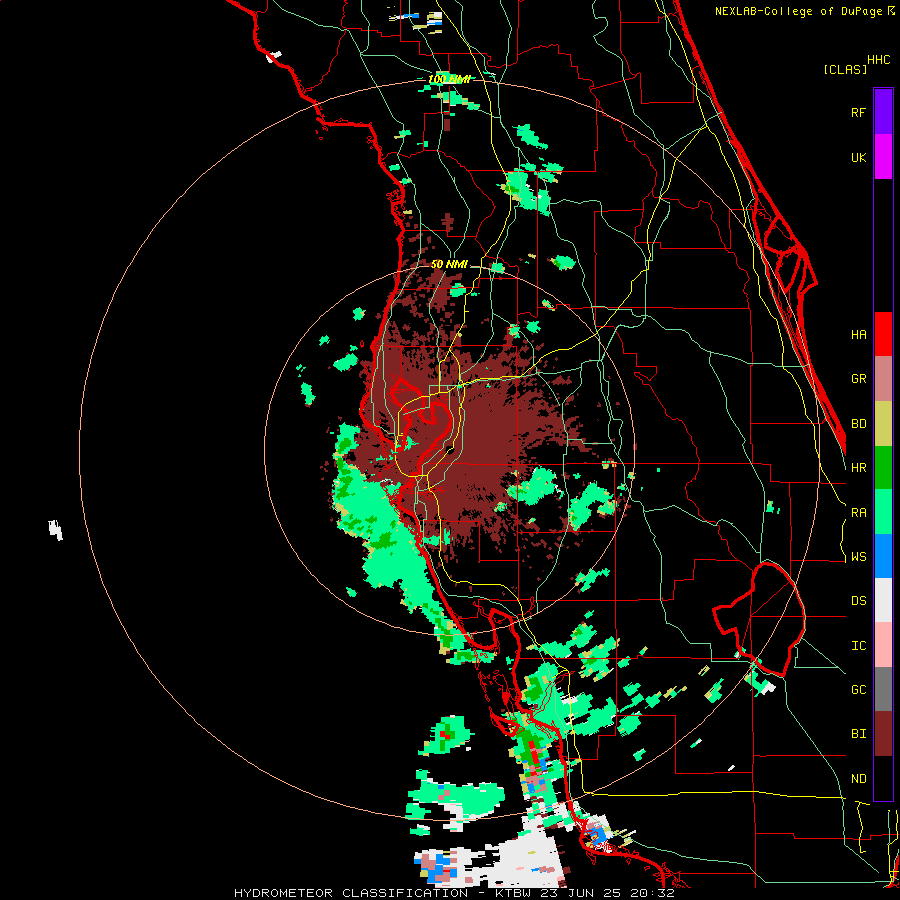Click the ND legend label

tap(858, 779)
